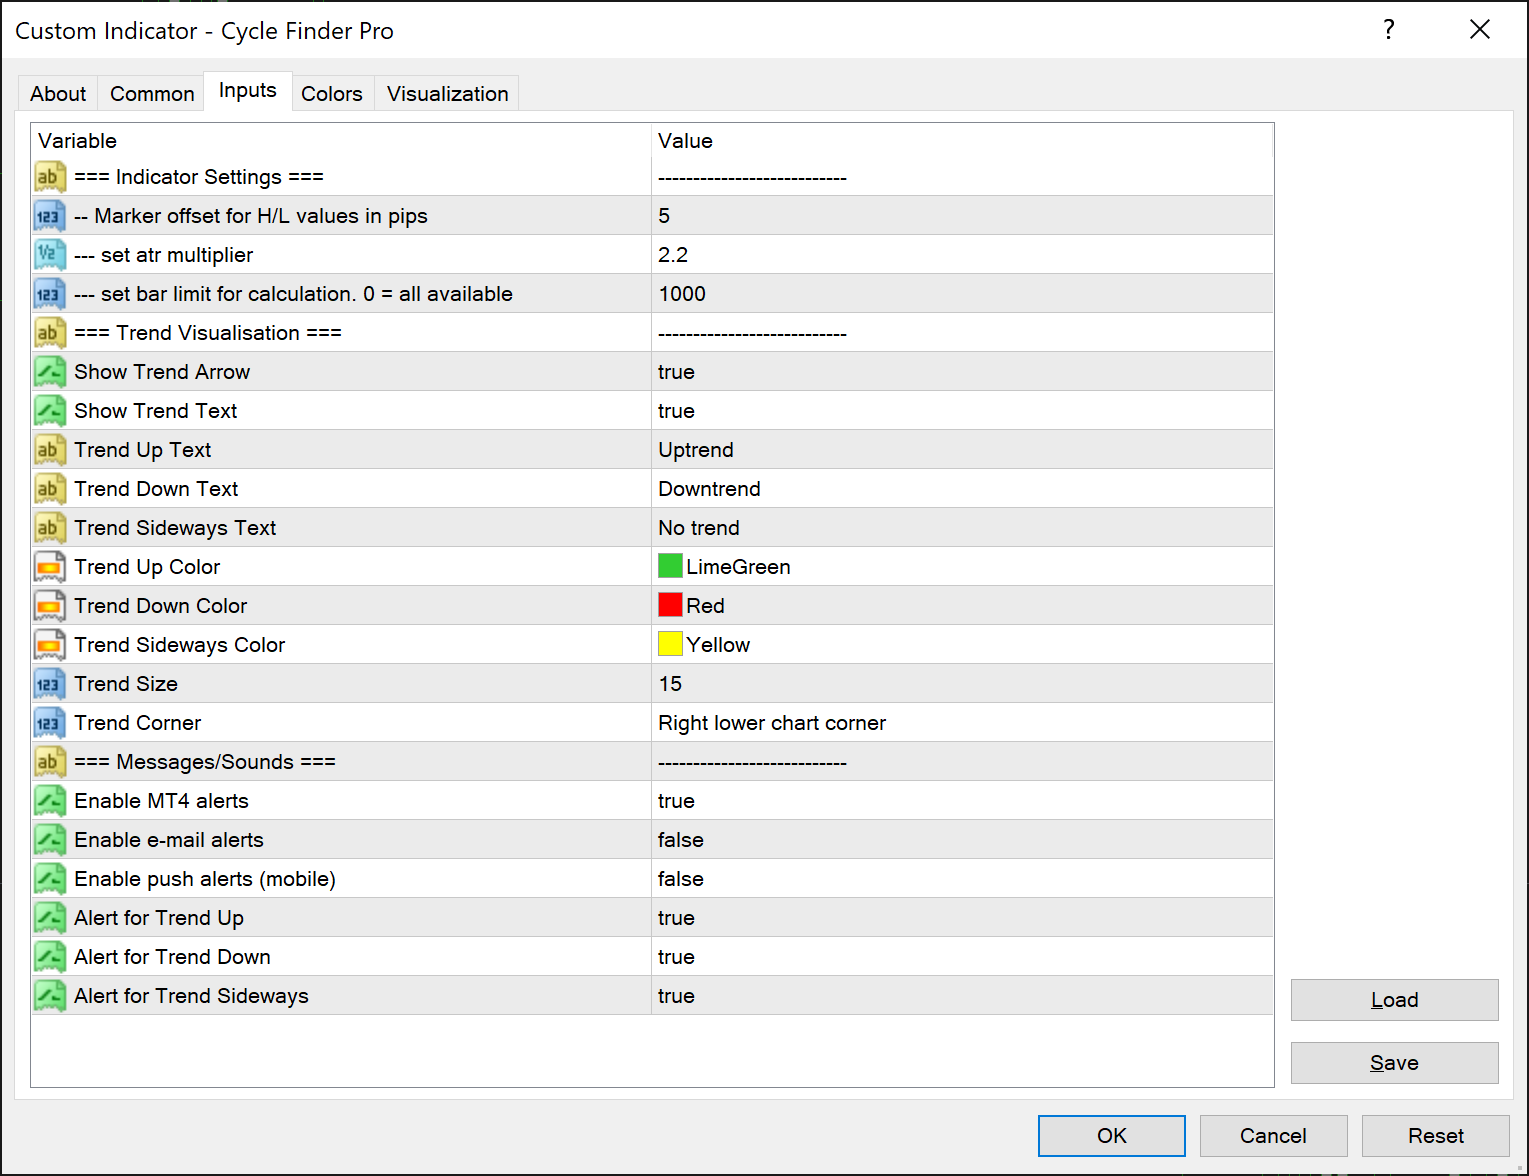This screenshot has width=1529, height=1176.
Task: Click the string icon beside Trend Down Text
Action: coord(50,489)
